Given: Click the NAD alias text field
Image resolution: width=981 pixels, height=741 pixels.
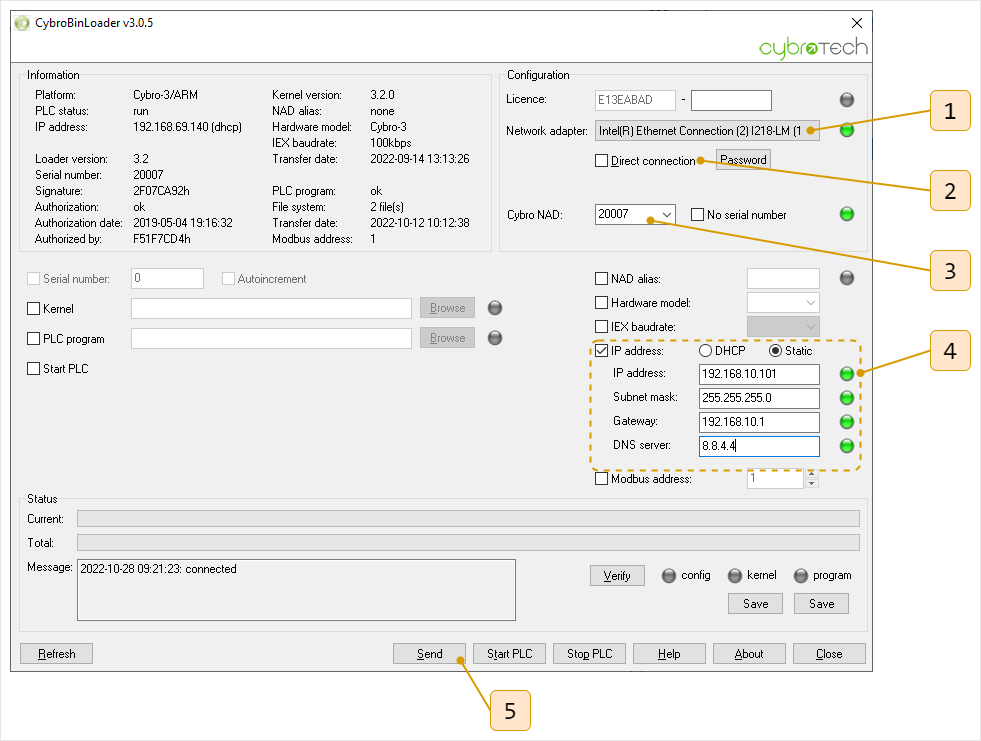Looking at the screenshot, I should (783, 279).
